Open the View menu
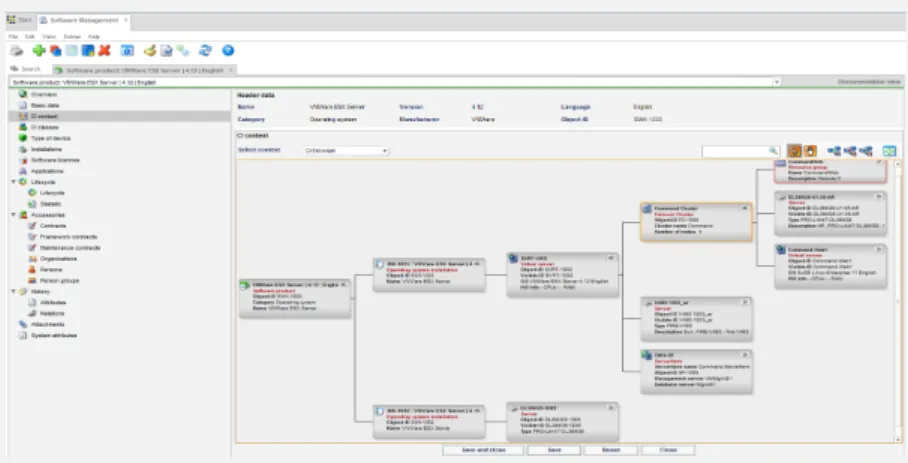Viewport: 908px width, 463px height. tap(49, 36)
